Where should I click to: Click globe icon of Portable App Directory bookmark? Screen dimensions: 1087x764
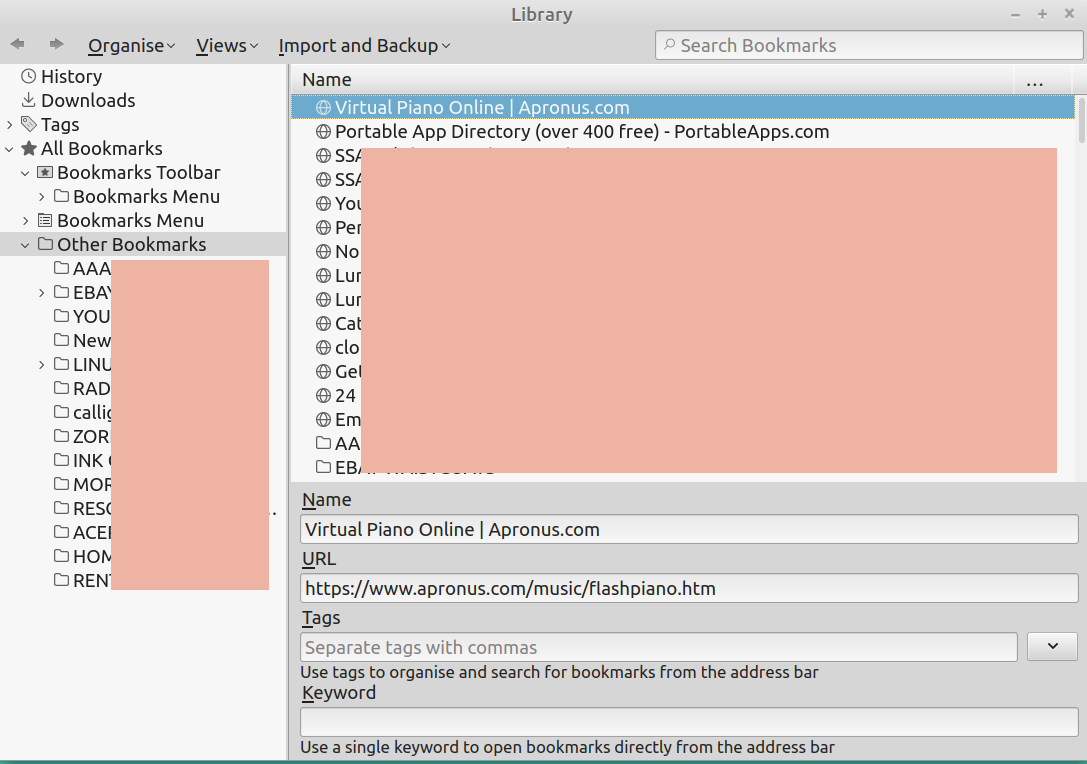[323, 132]
